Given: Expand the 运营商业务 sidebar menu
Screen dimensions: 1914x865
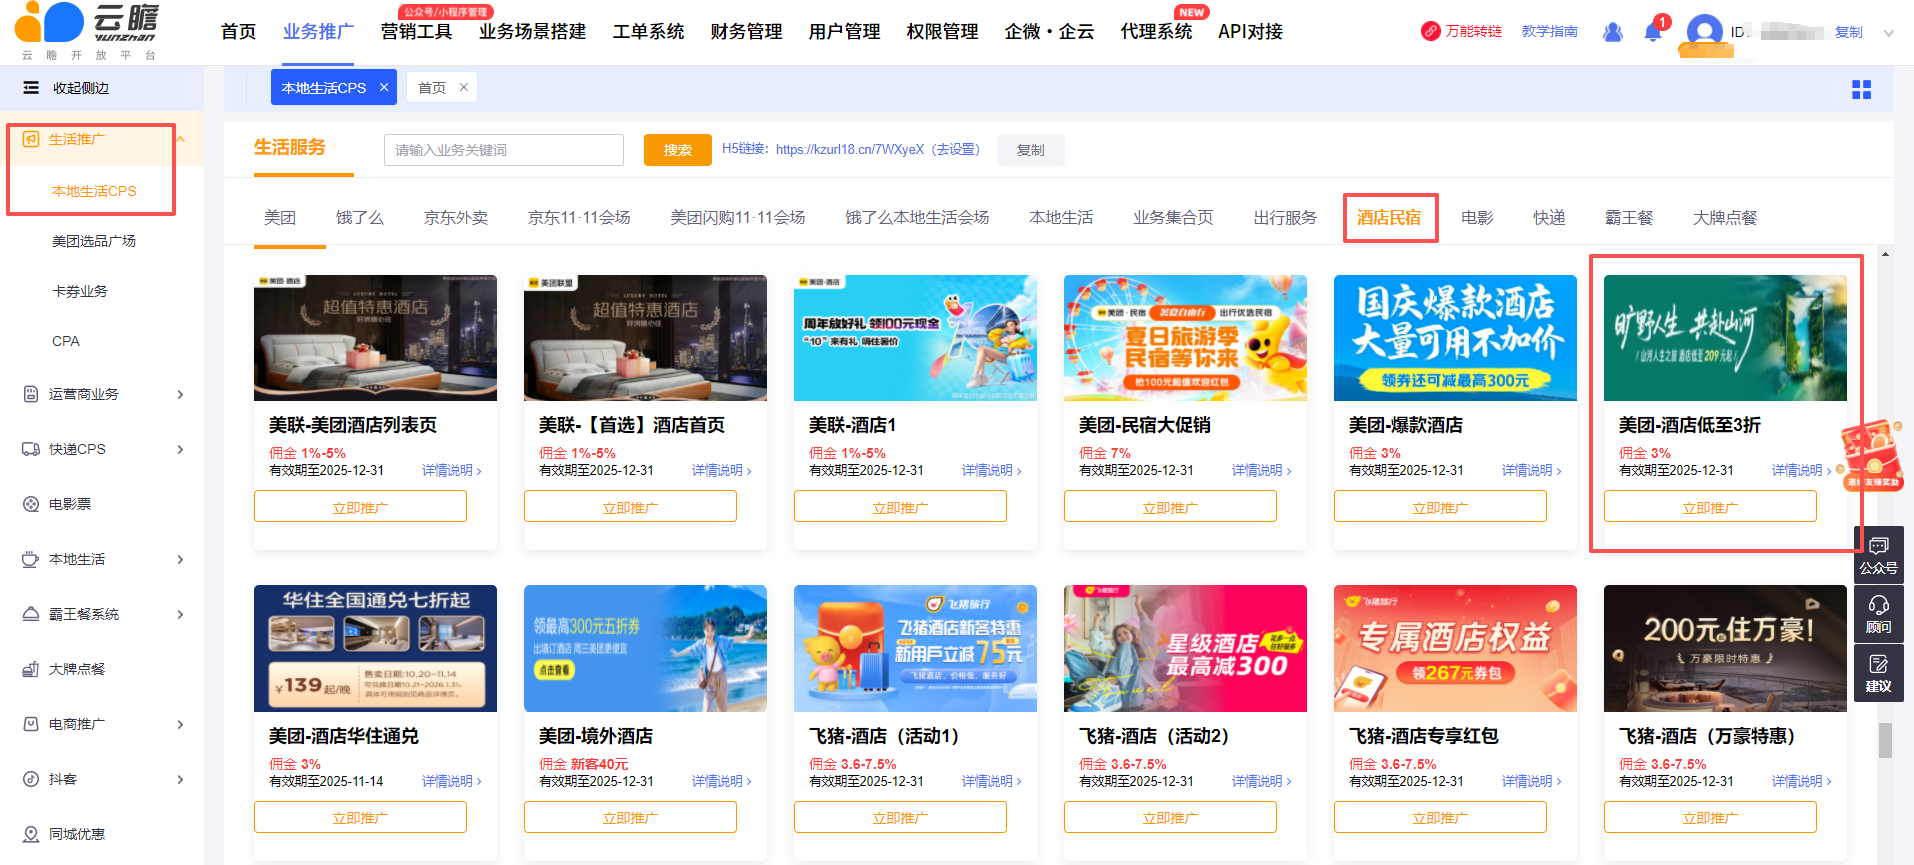Looking at the screenshot, I should (x=180, y=394).
